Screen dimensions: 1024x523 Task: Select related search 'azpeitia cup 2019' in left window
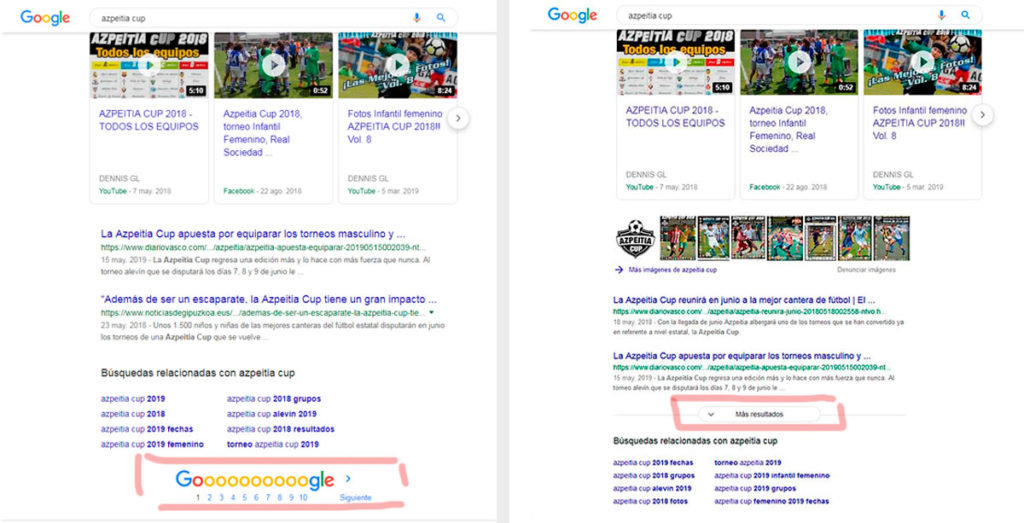[x=133, y=398]
